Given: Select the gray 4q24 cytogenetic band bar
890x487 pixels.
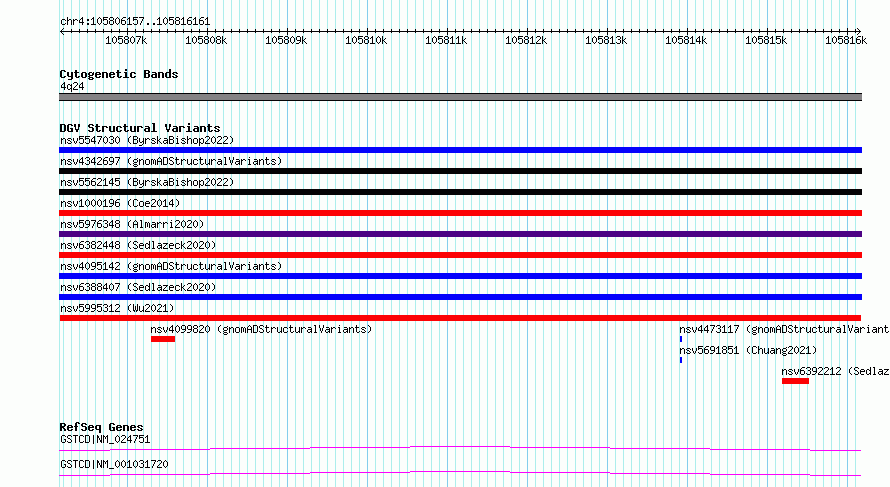Looking at the screenshot, I should pyautogui.click(x=460, y=97).
